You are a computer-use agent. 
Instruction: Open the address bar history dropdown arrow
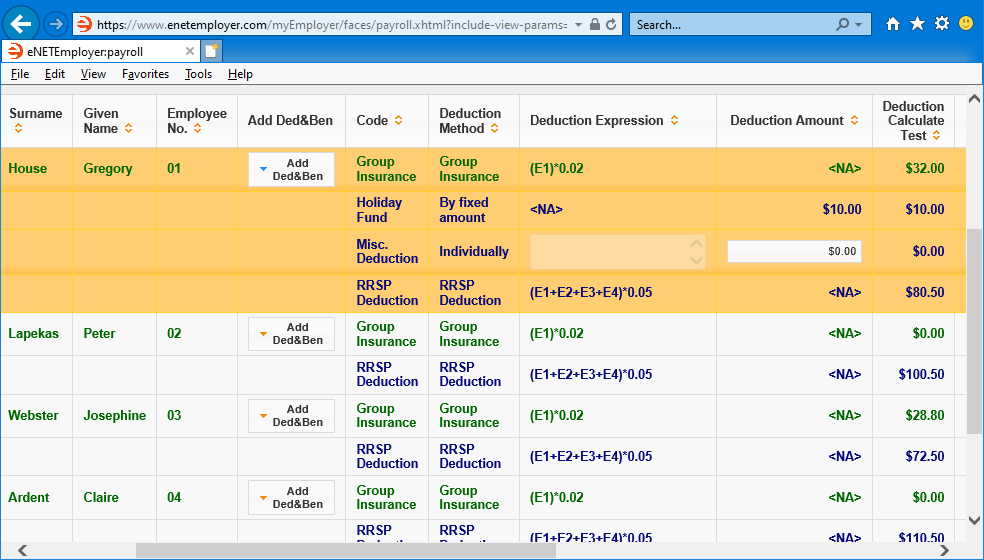tap(578, 25)
